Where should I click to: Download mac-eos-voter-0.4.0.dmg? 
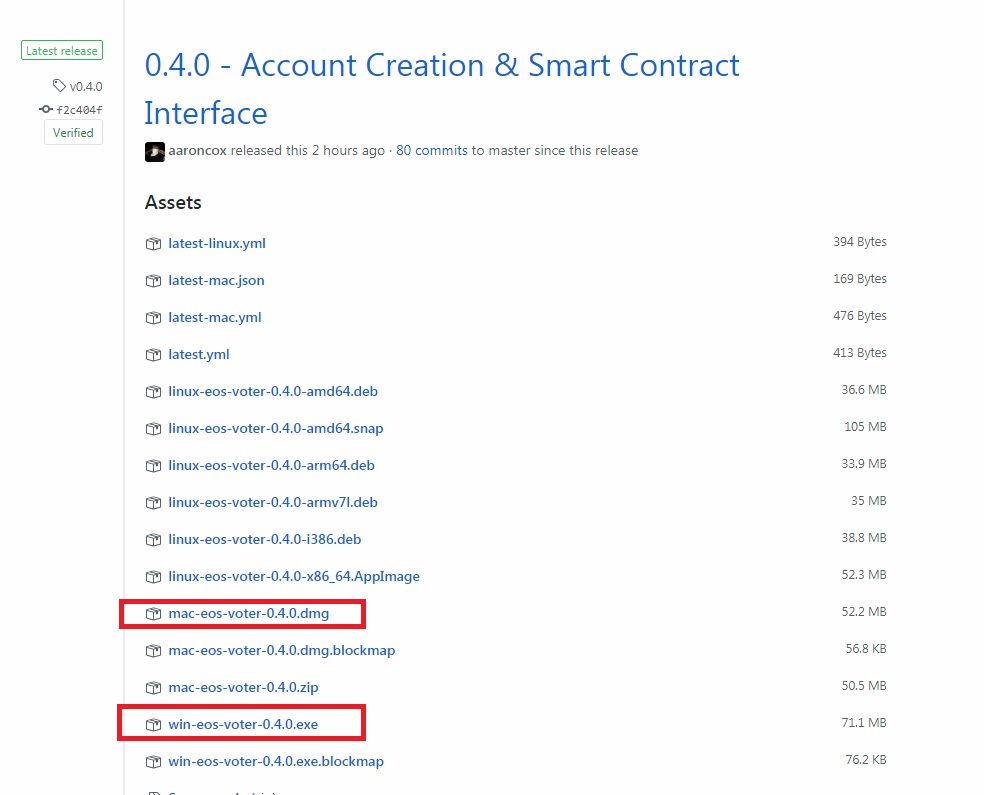pyautogui.click(x=249, y=614)
